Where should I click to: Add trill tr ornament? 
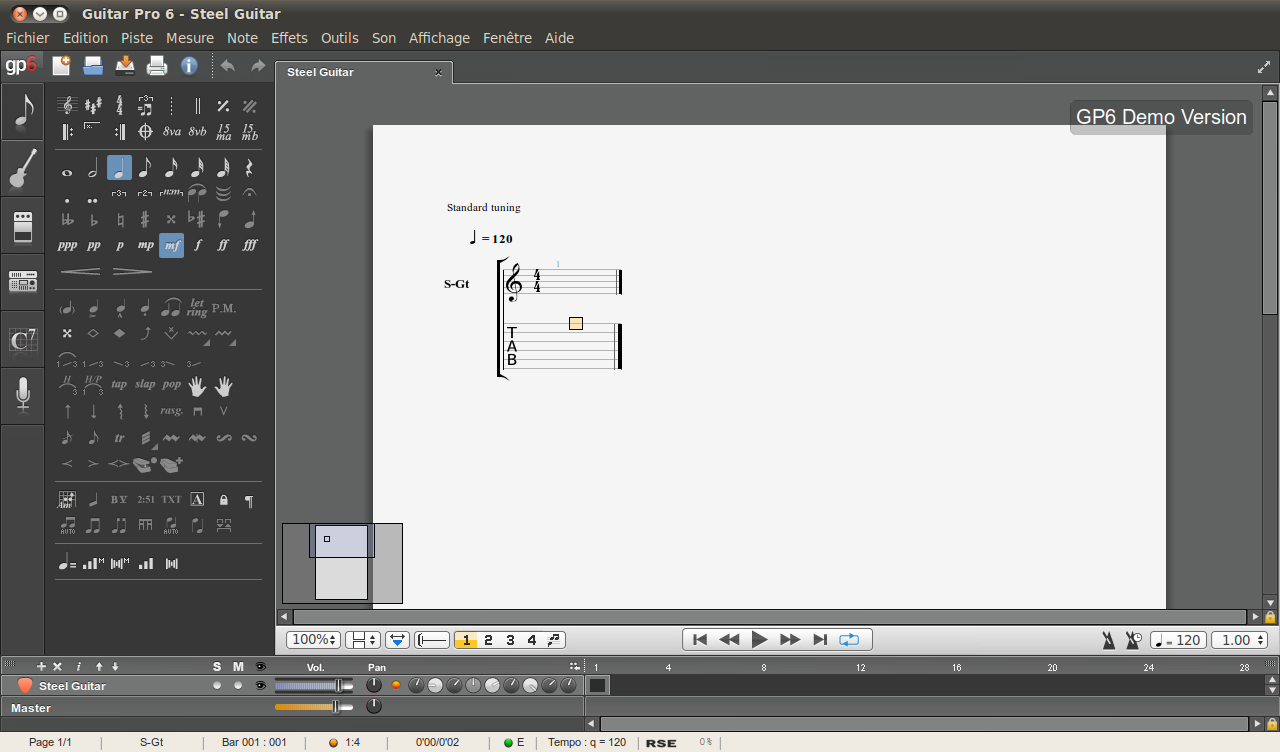coord(119,438)
